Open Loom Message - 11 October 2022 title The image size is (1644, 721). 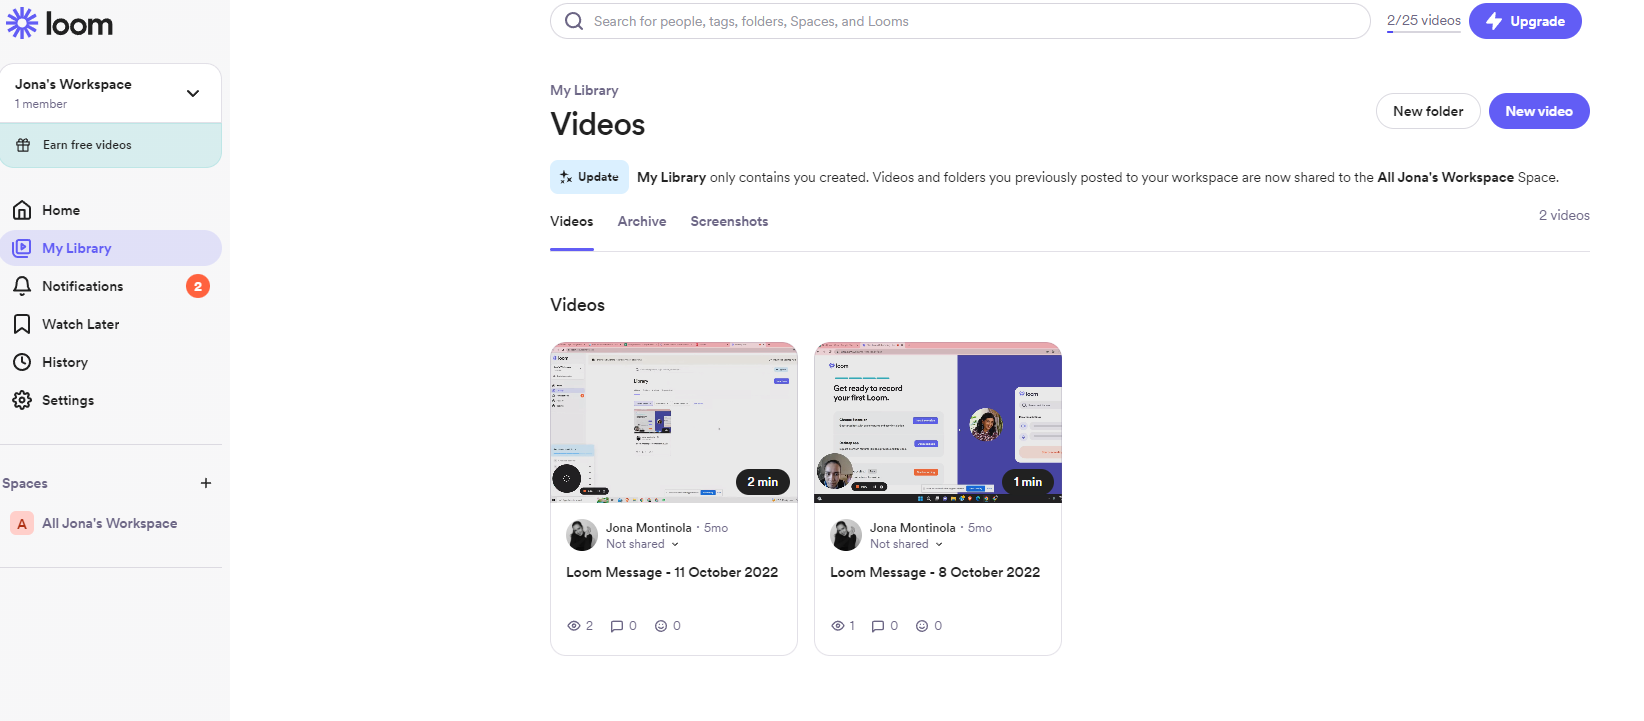point(672,573)
